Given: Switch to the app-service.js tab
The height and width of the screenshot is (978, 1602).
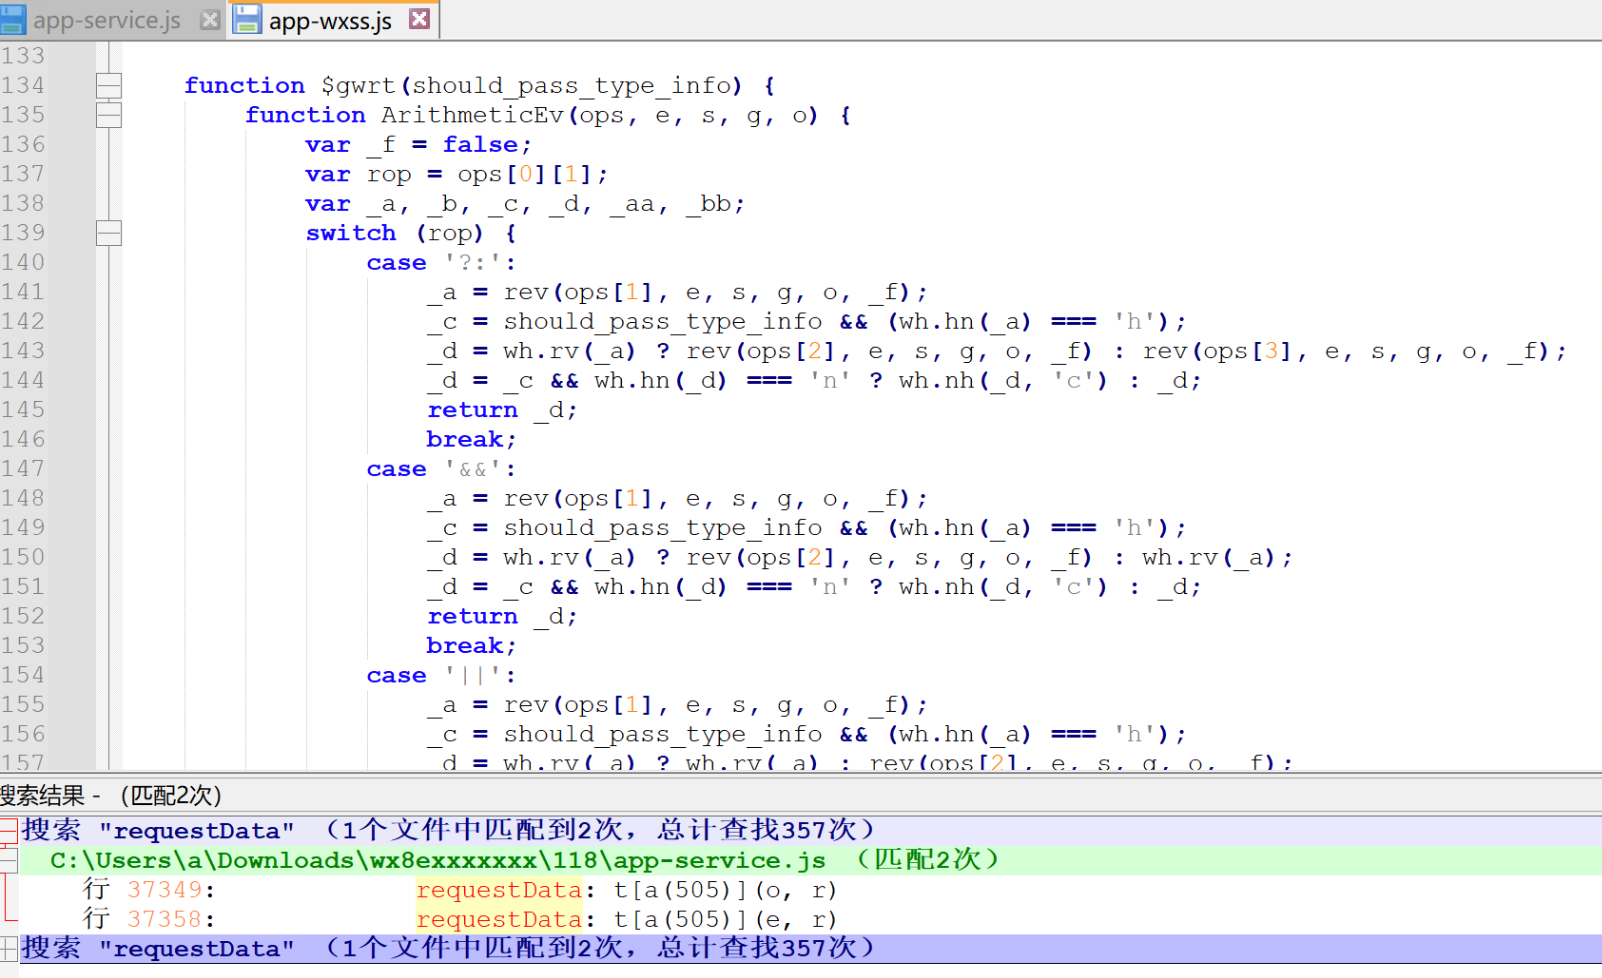Looking at the screenshot, I should point(105,18).
